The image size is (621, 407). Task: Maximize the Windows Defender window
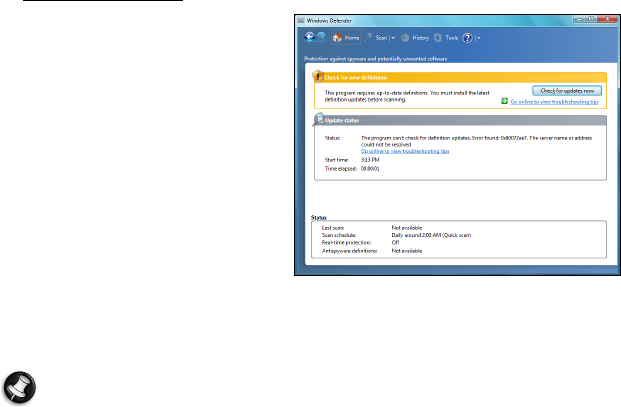591,19
